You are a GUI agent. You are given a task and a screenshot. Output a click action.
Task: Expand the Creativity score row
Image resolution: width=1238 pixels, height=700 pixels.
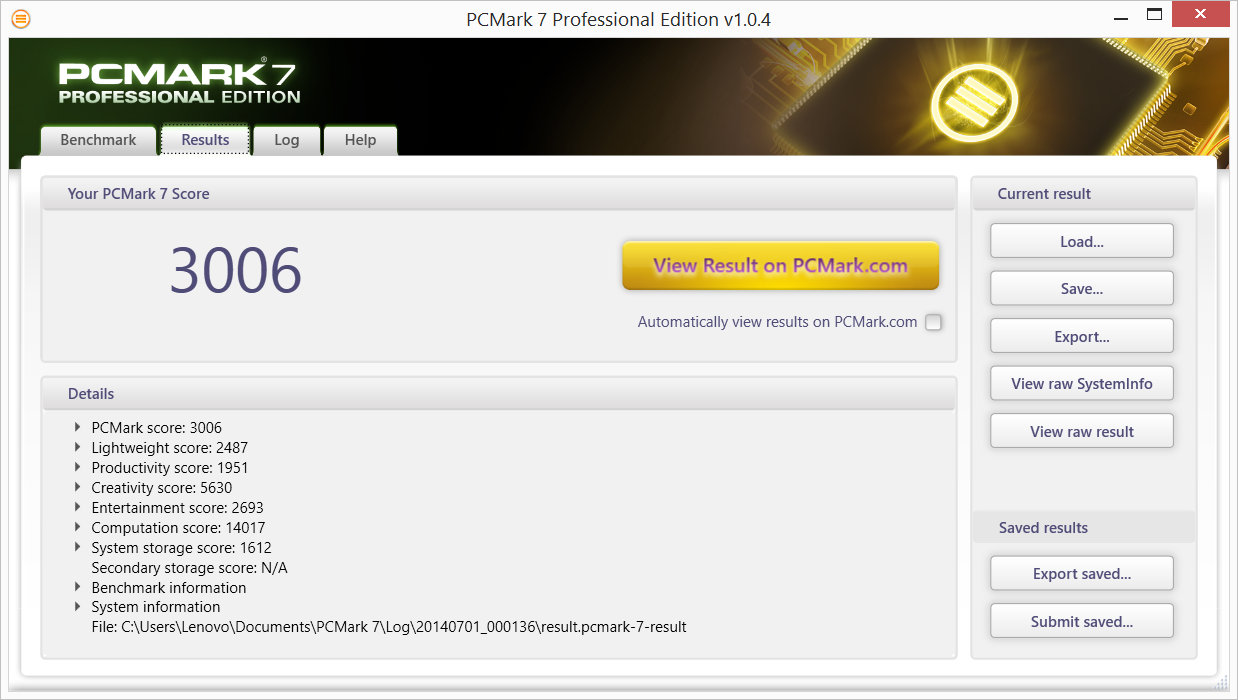tap(78, 487)
